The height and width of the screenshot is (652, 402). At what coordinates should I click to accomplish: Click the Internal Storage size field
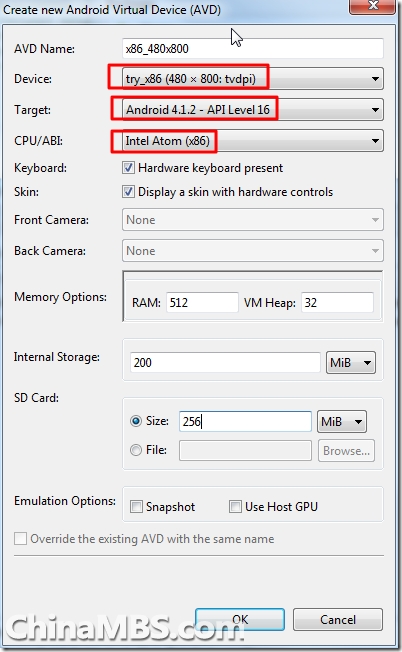click(x=225, y=363)
